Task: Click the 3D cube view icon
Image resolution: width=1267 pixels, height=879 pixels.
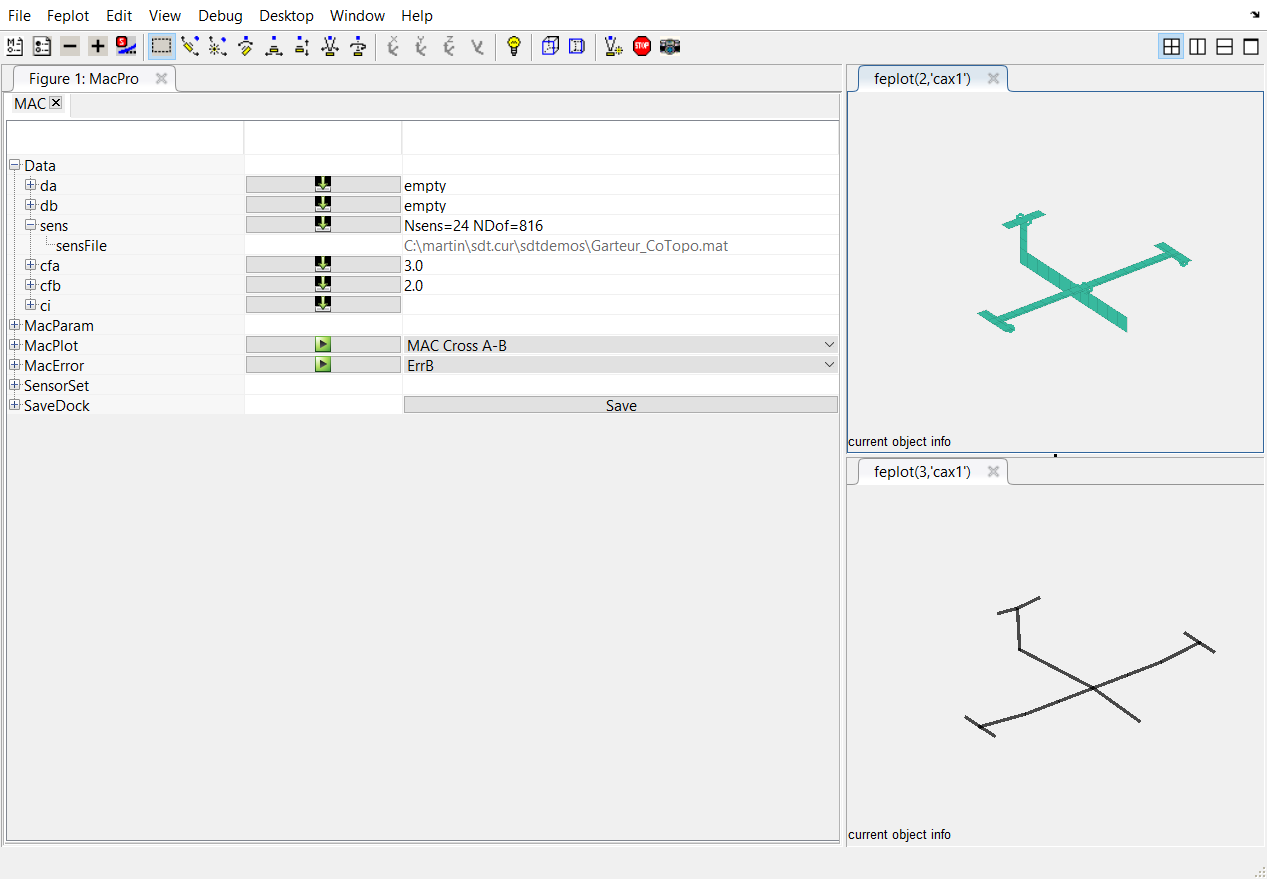Action: [x=549, y=46]
